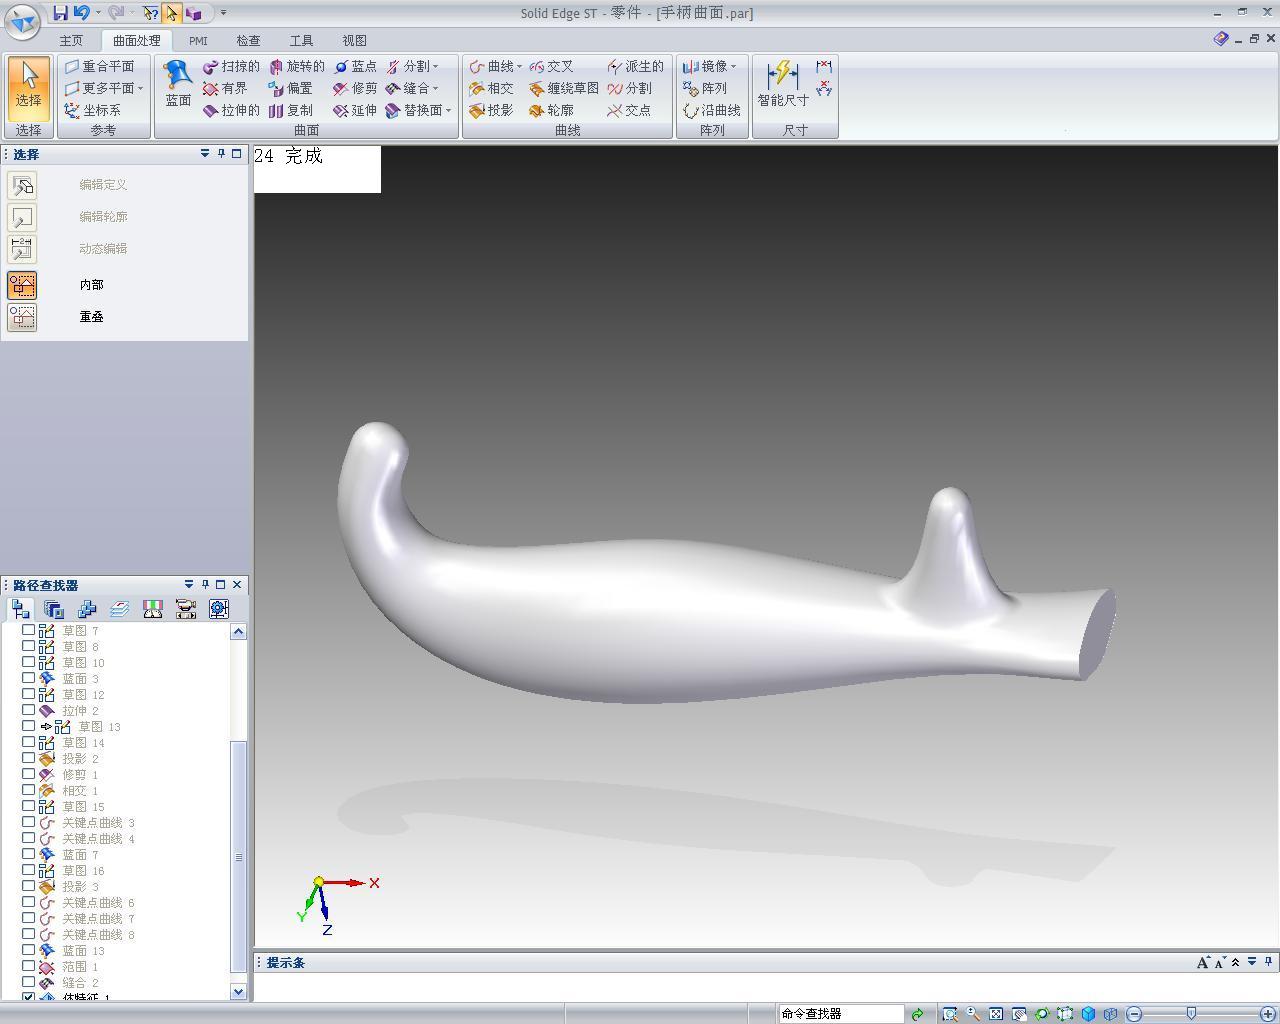
Task: Open the 曲线 dropdown arrow
Action: coord(518,66)
